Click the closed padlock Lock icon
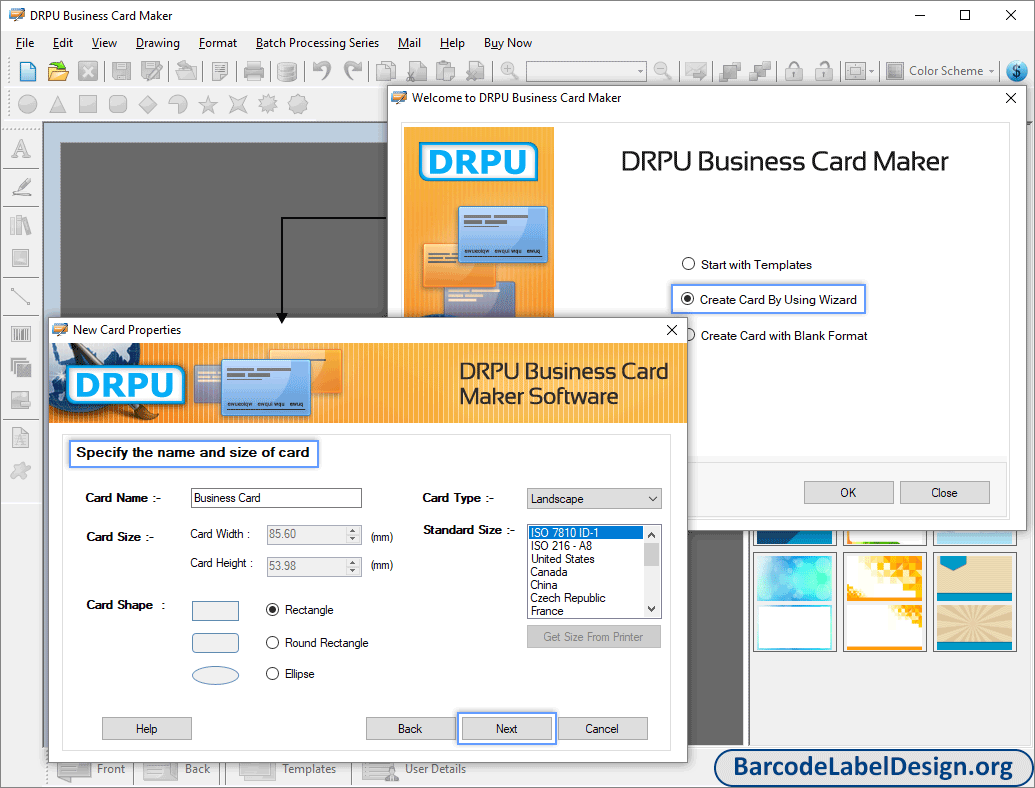This screenshot has height=788, width=1035. click(x=794, y=71)
